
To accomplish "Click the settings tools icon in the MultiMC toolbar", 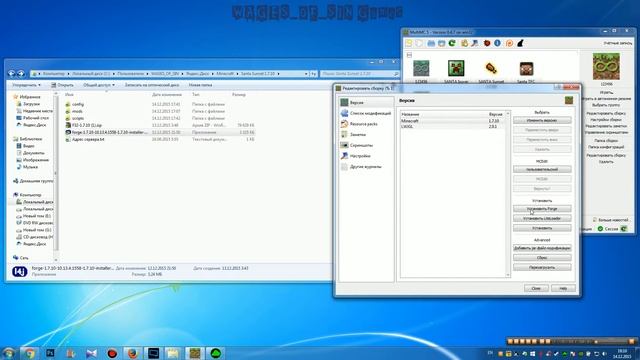I will [474, 43].
